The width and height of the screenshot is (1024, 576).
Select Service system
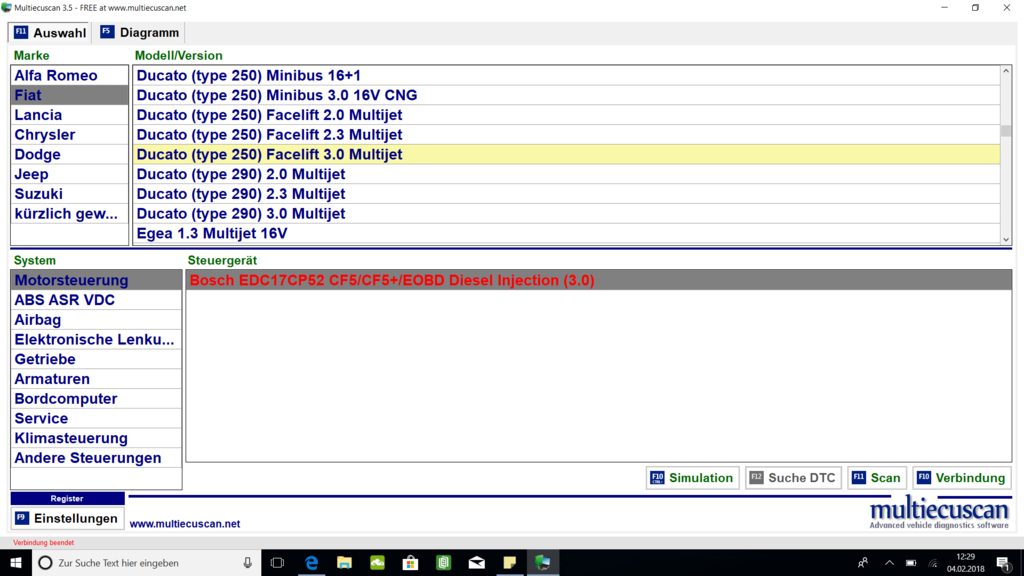pyautogui.click(x=96, y=419)
